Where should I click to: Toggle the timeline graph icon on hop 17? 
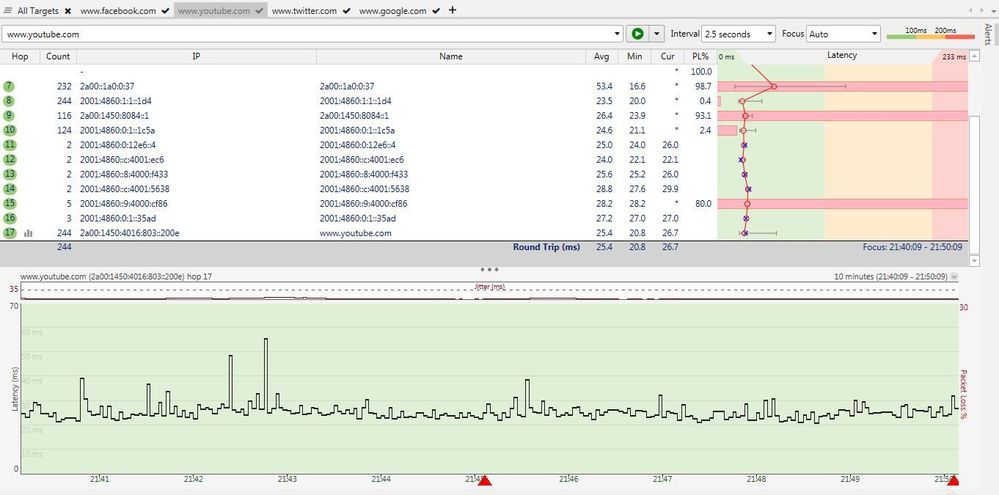click(28, 233)
